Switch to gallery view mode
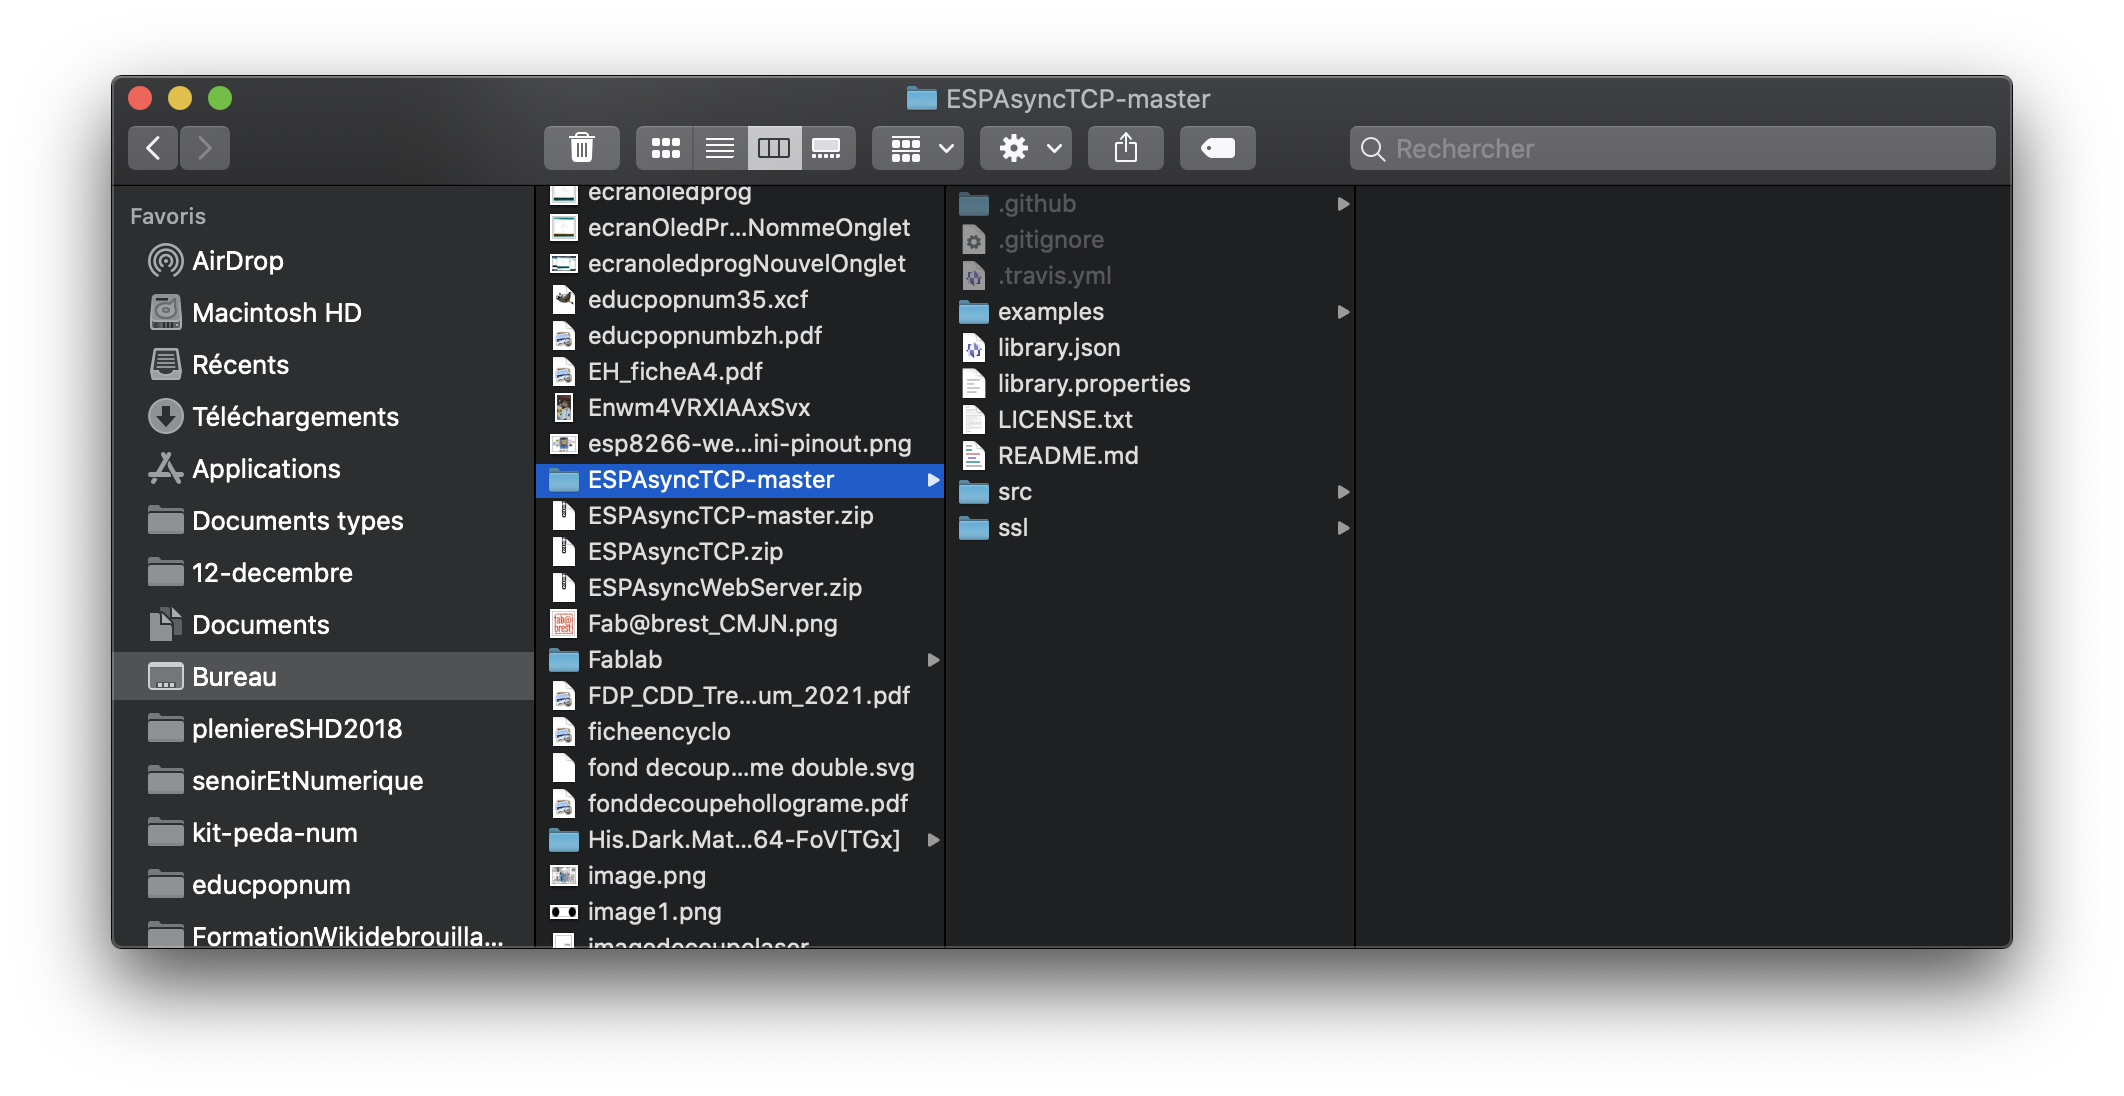Screen dimensions: 2124x1096 click(x=827, y=148)
